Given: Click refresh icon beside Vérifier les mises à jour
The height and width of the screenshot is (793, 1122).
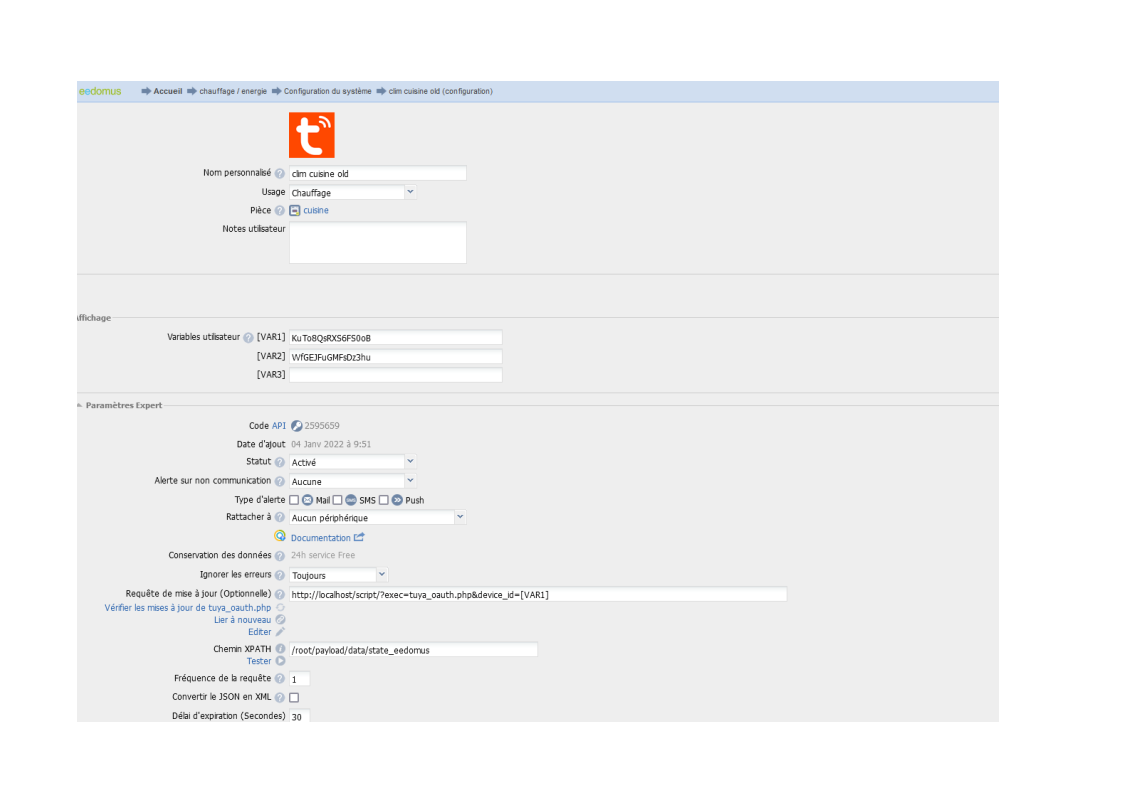Looking at the screenshot, I should (x=280, y=608).
